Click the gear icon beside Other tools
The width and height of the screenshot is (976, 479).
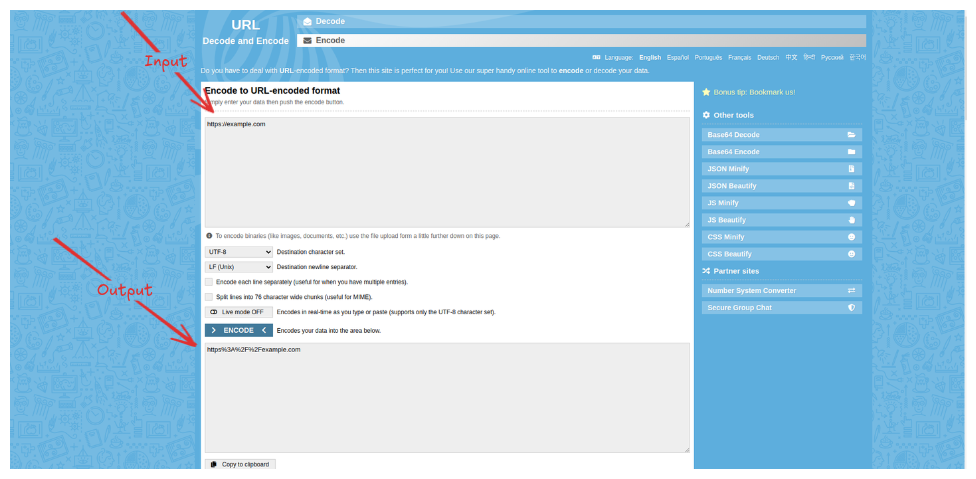(706, 115)
